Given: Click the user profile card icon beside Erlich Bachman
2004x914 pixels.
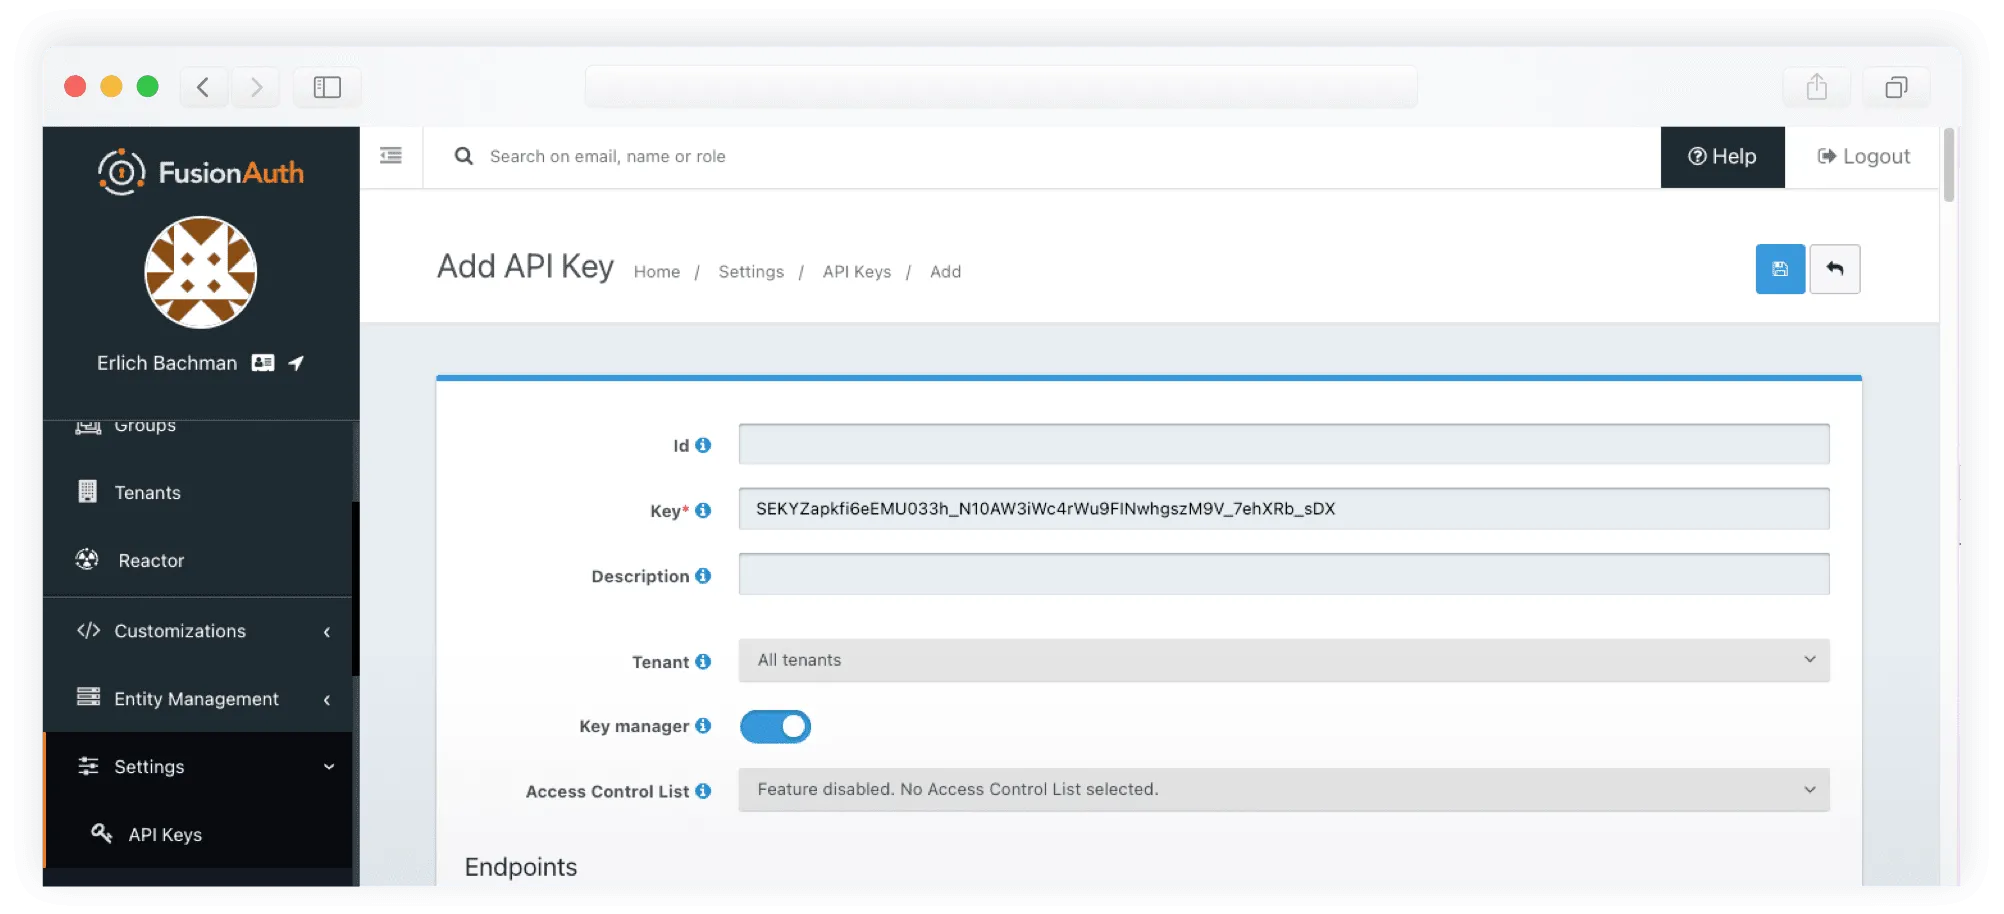Looking at the screenshot, I should point(263,363).
